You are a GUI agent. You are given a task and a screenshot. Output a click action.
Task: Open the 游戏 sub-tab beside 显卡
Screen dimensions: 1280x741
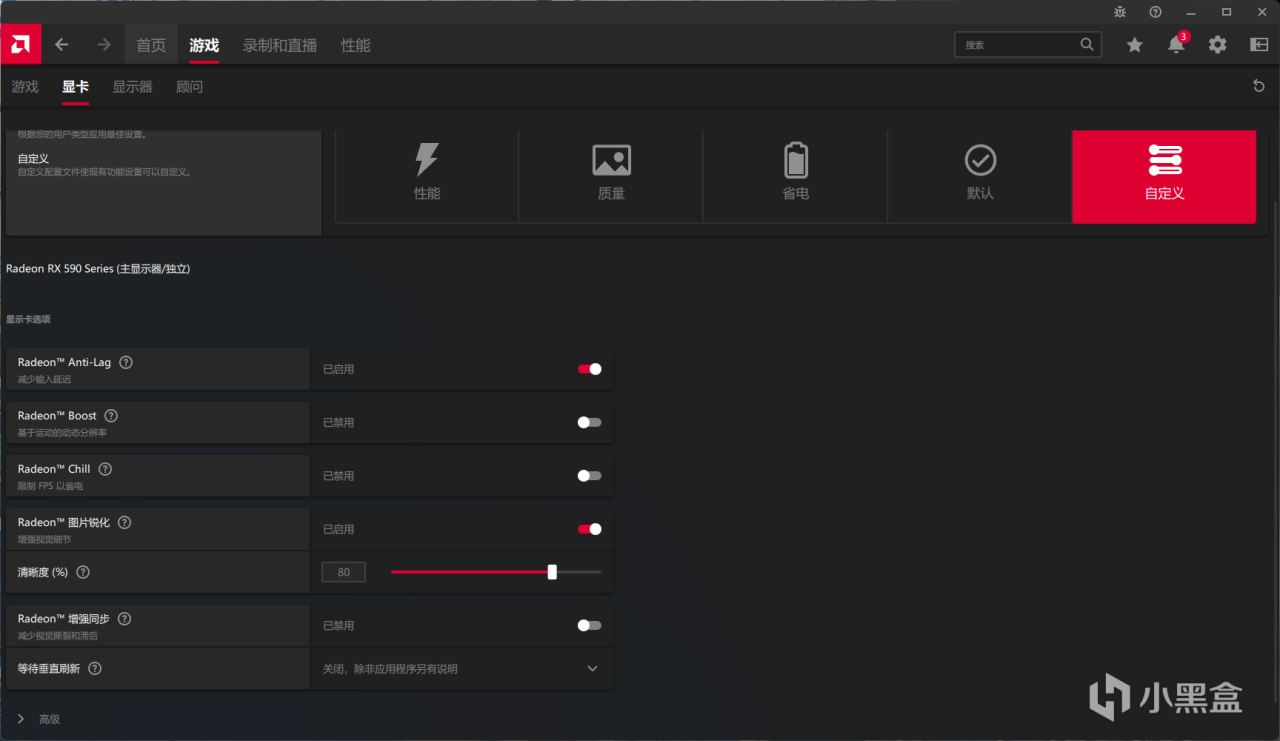click(x=25, y=87)
